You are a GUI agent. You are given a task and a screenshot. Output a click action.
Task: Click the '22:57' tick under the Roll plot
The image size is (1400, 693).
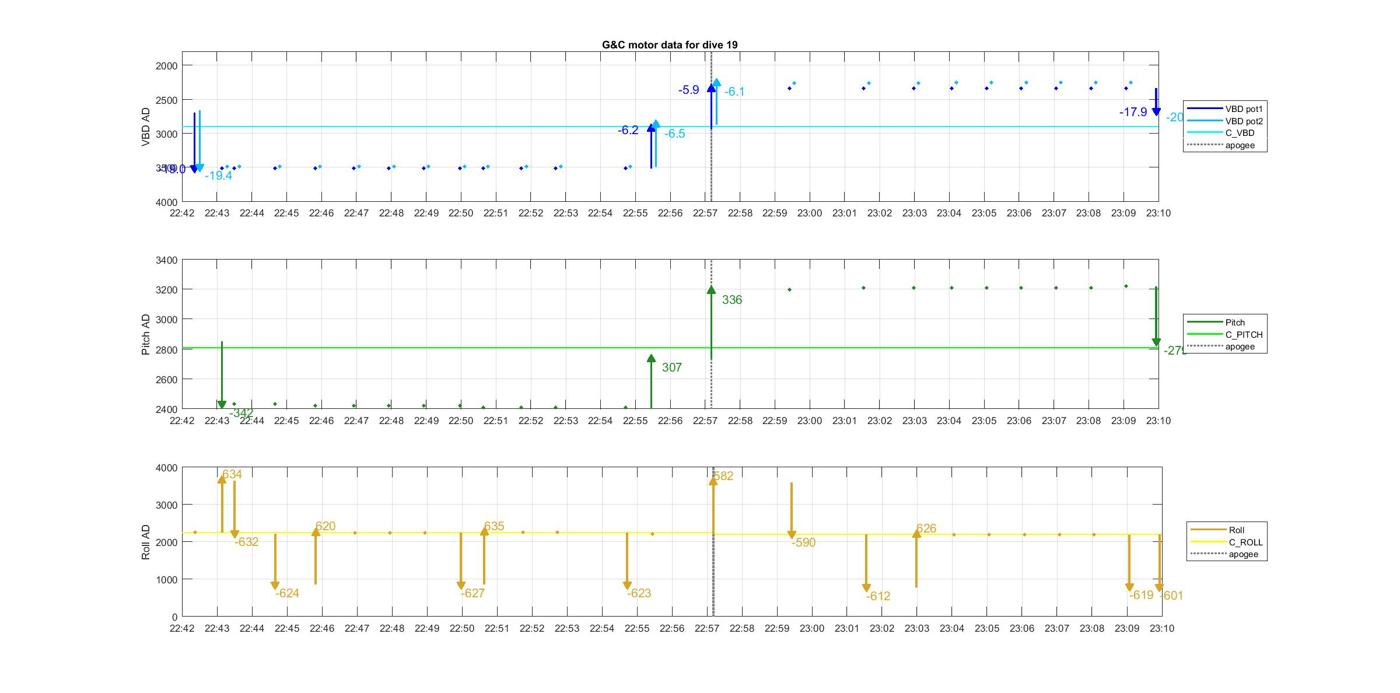pos(707,628)
